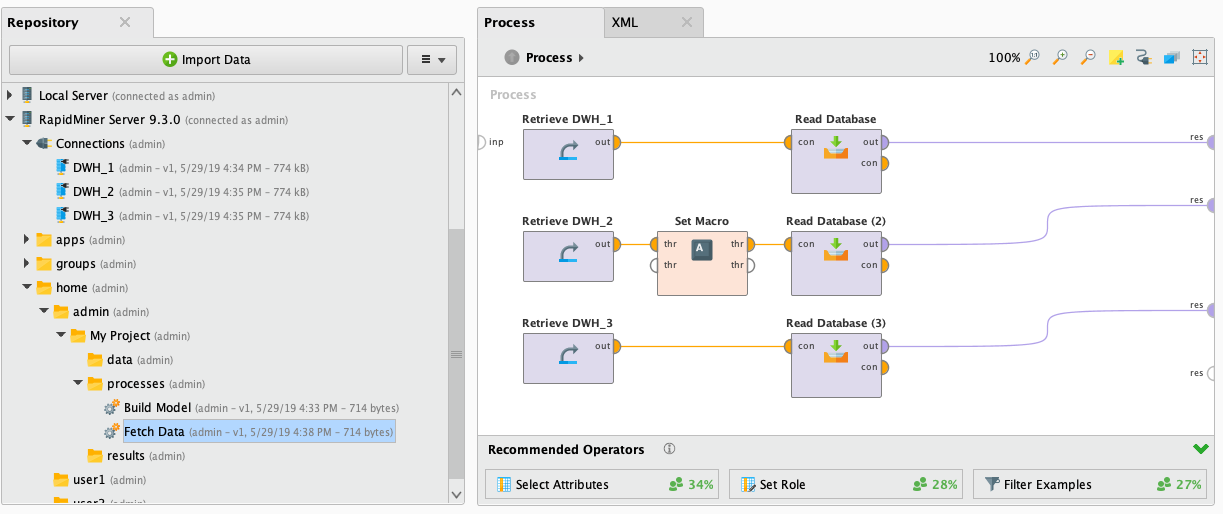Click the Recommended Operators info icon
Screen dimensions: 1223x514
[669, 449]
